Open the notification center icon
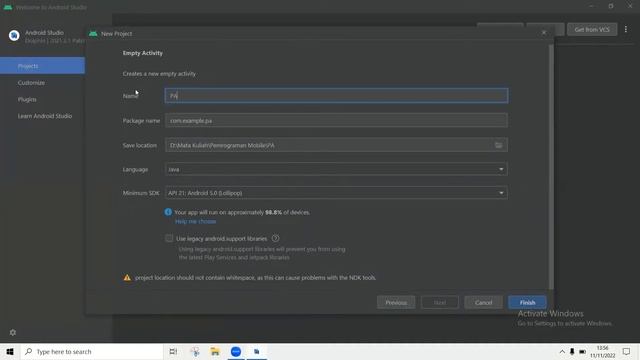The width and height of the screenshot is (640, 360). [627, 351]
